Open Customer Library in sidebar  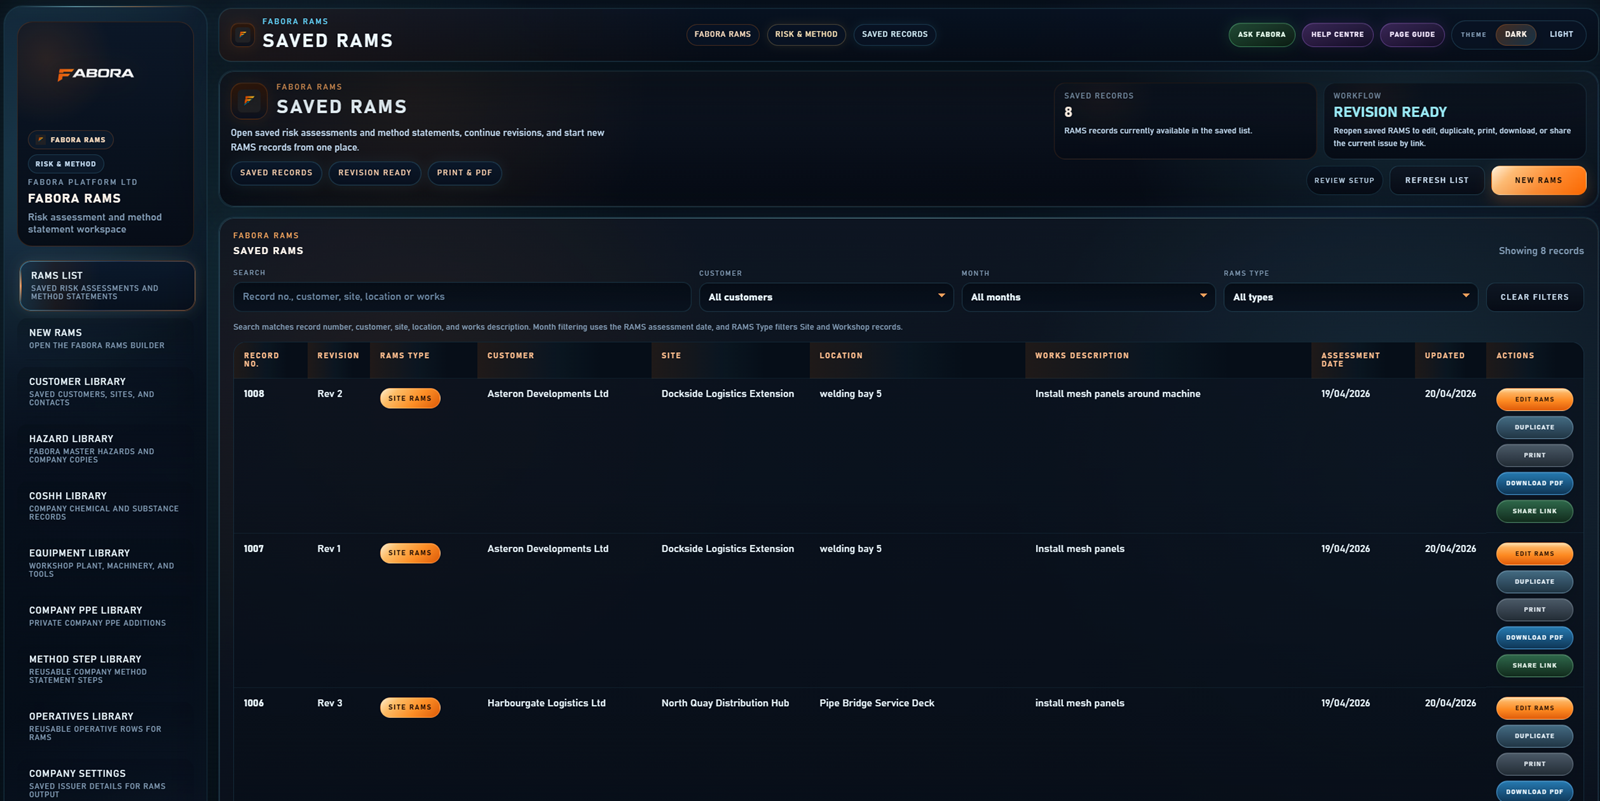pyautogui.click(x=107, y=392)
